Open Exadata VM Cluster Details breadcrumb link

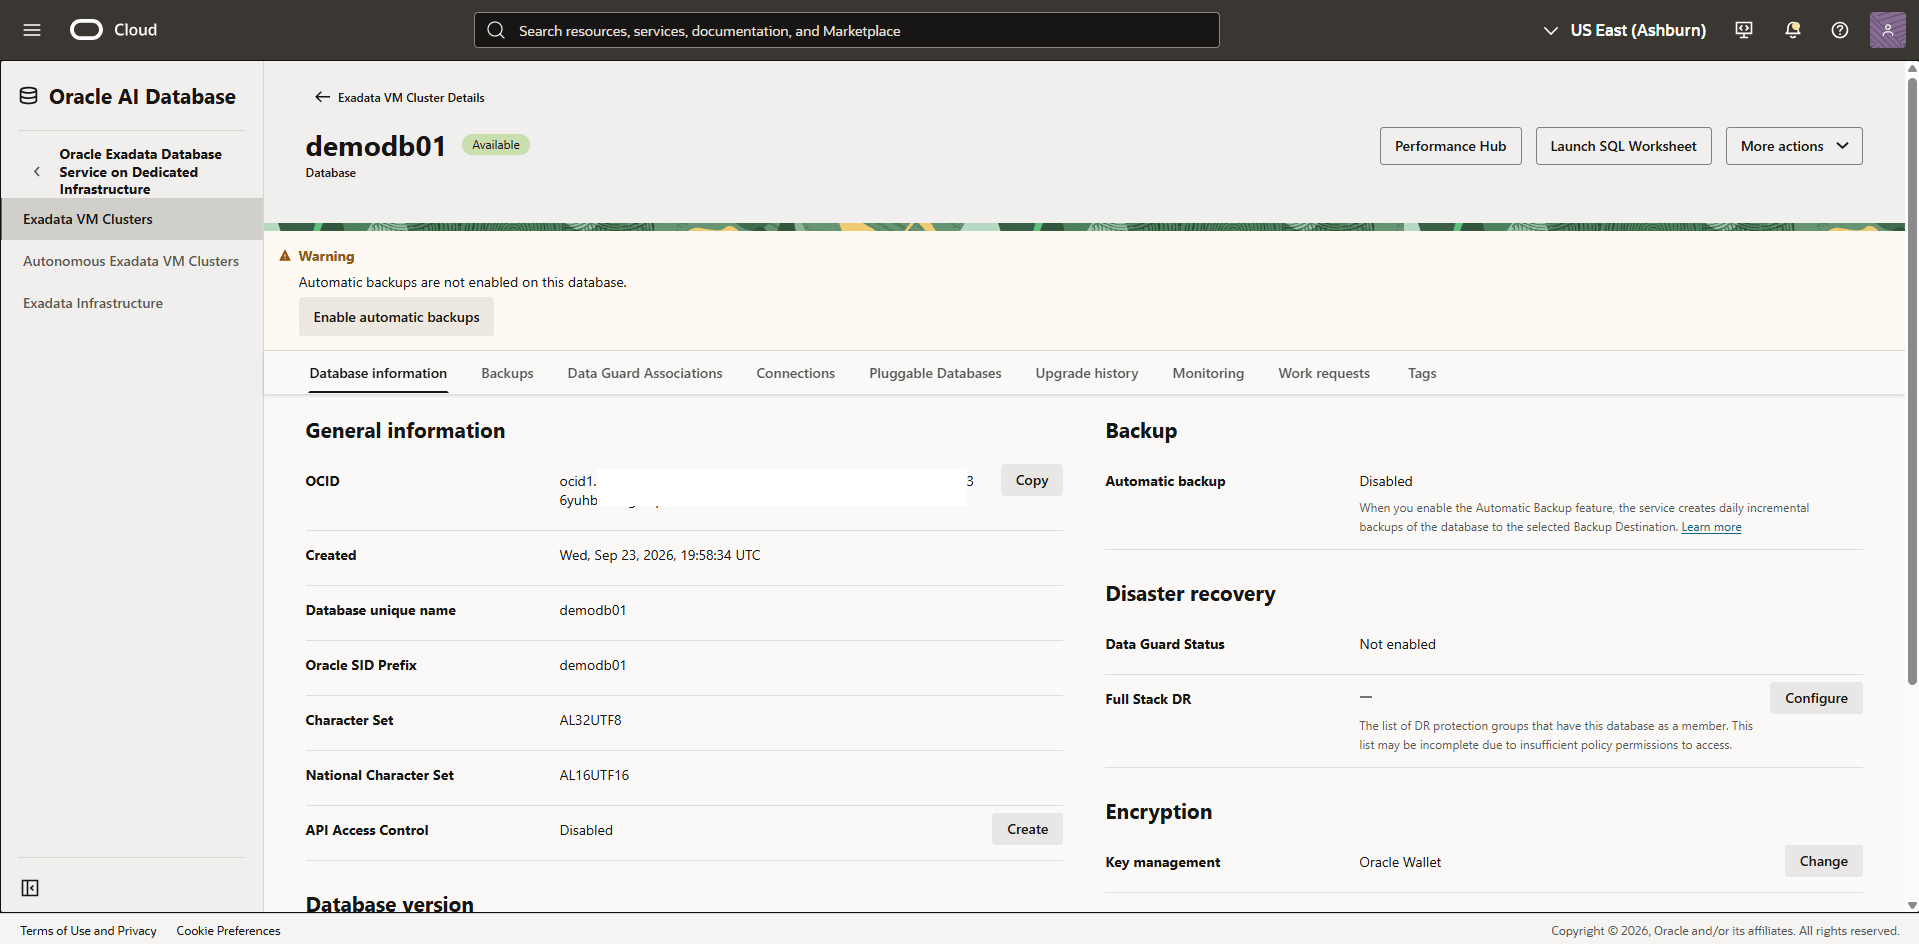[x=411, y=97]
